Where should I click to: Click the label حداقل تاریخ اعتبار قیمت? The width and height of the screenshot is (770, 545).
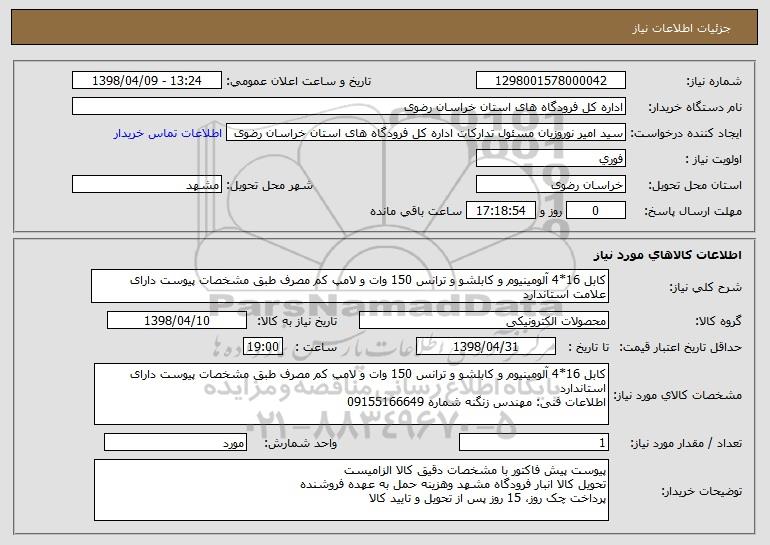tap(680, 347)
